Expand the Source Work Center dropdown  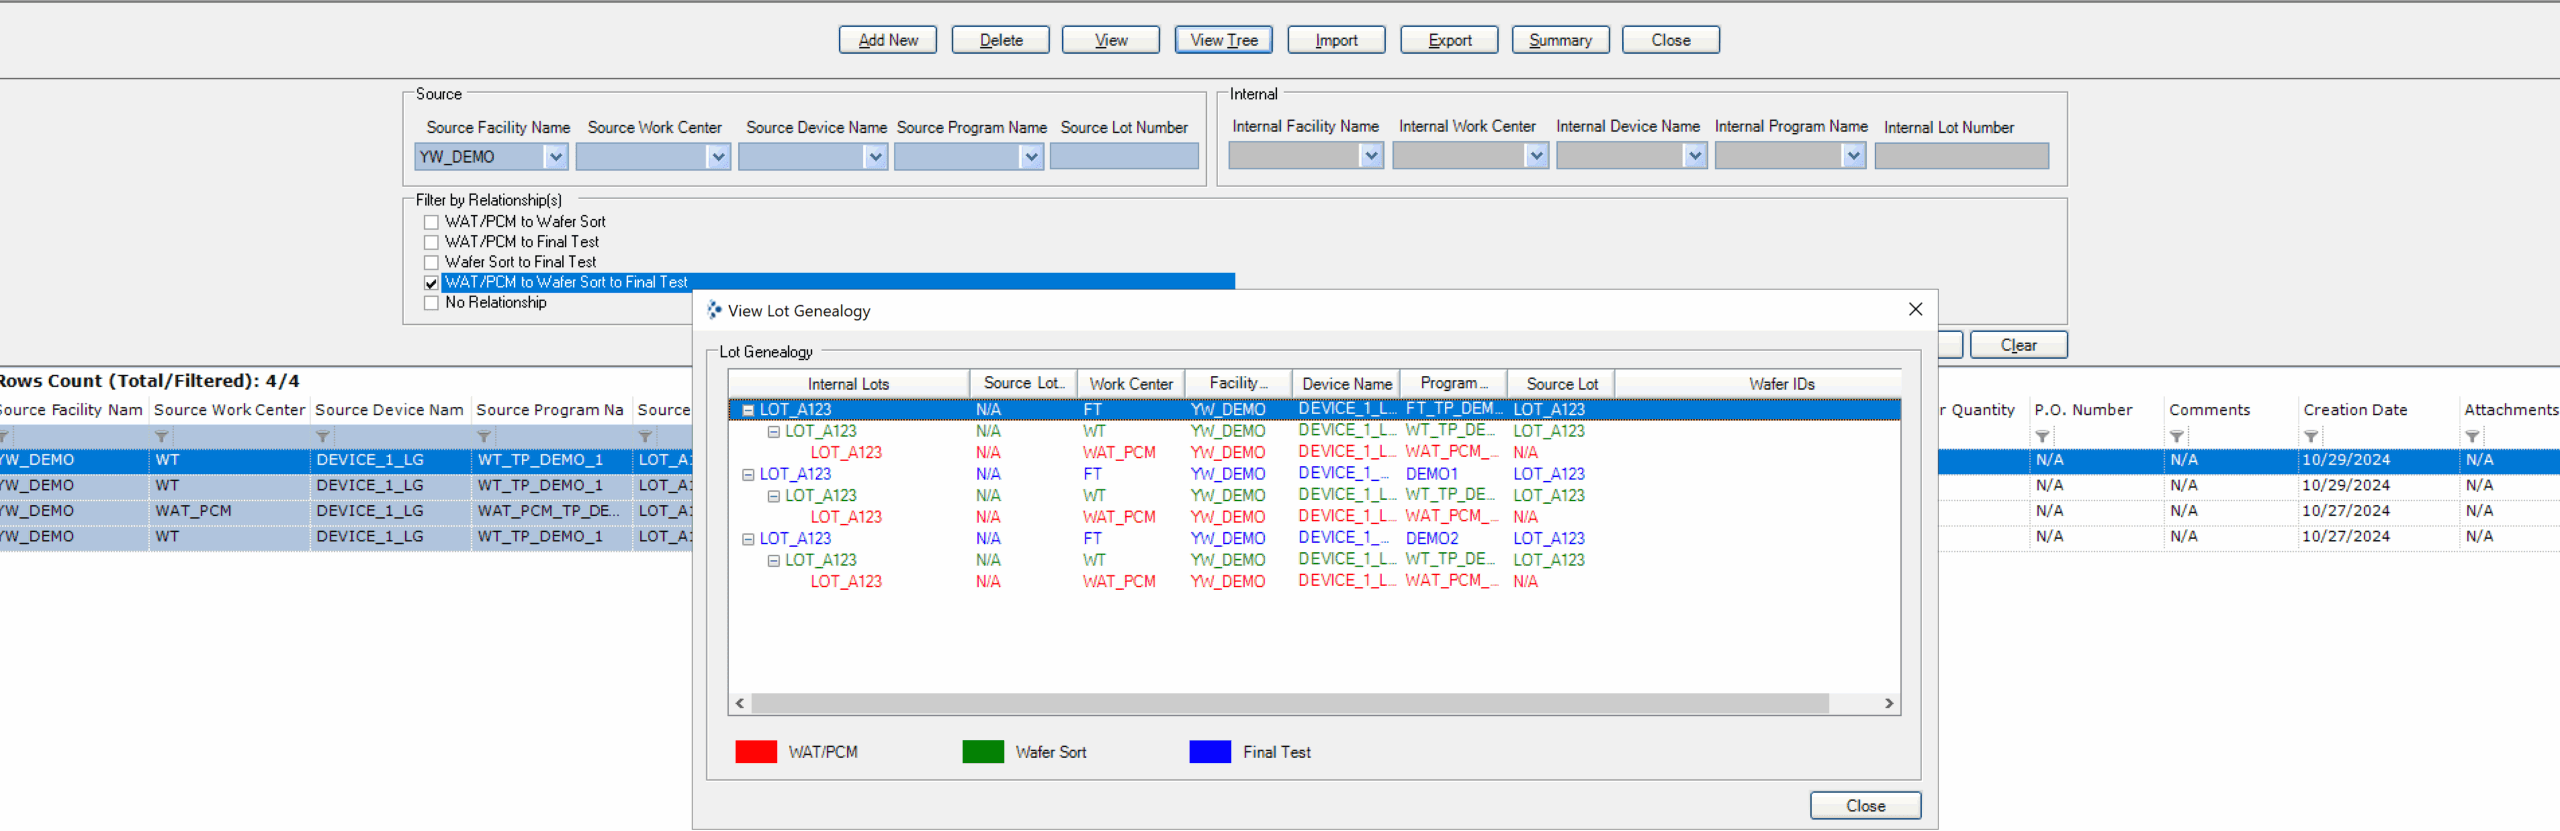coord(717,157)
